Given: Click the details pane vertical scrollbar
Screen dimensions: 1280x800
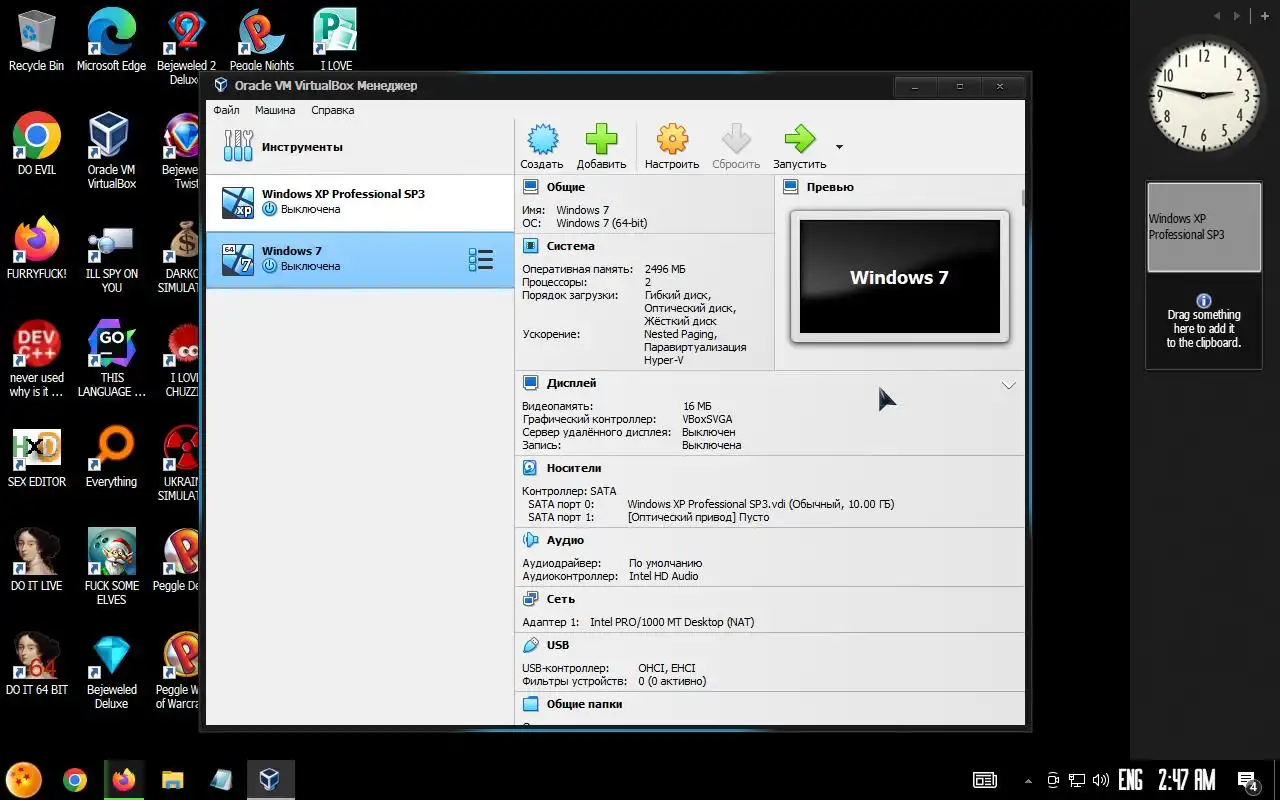Looking at the screenshot, I should point(1022,197).
